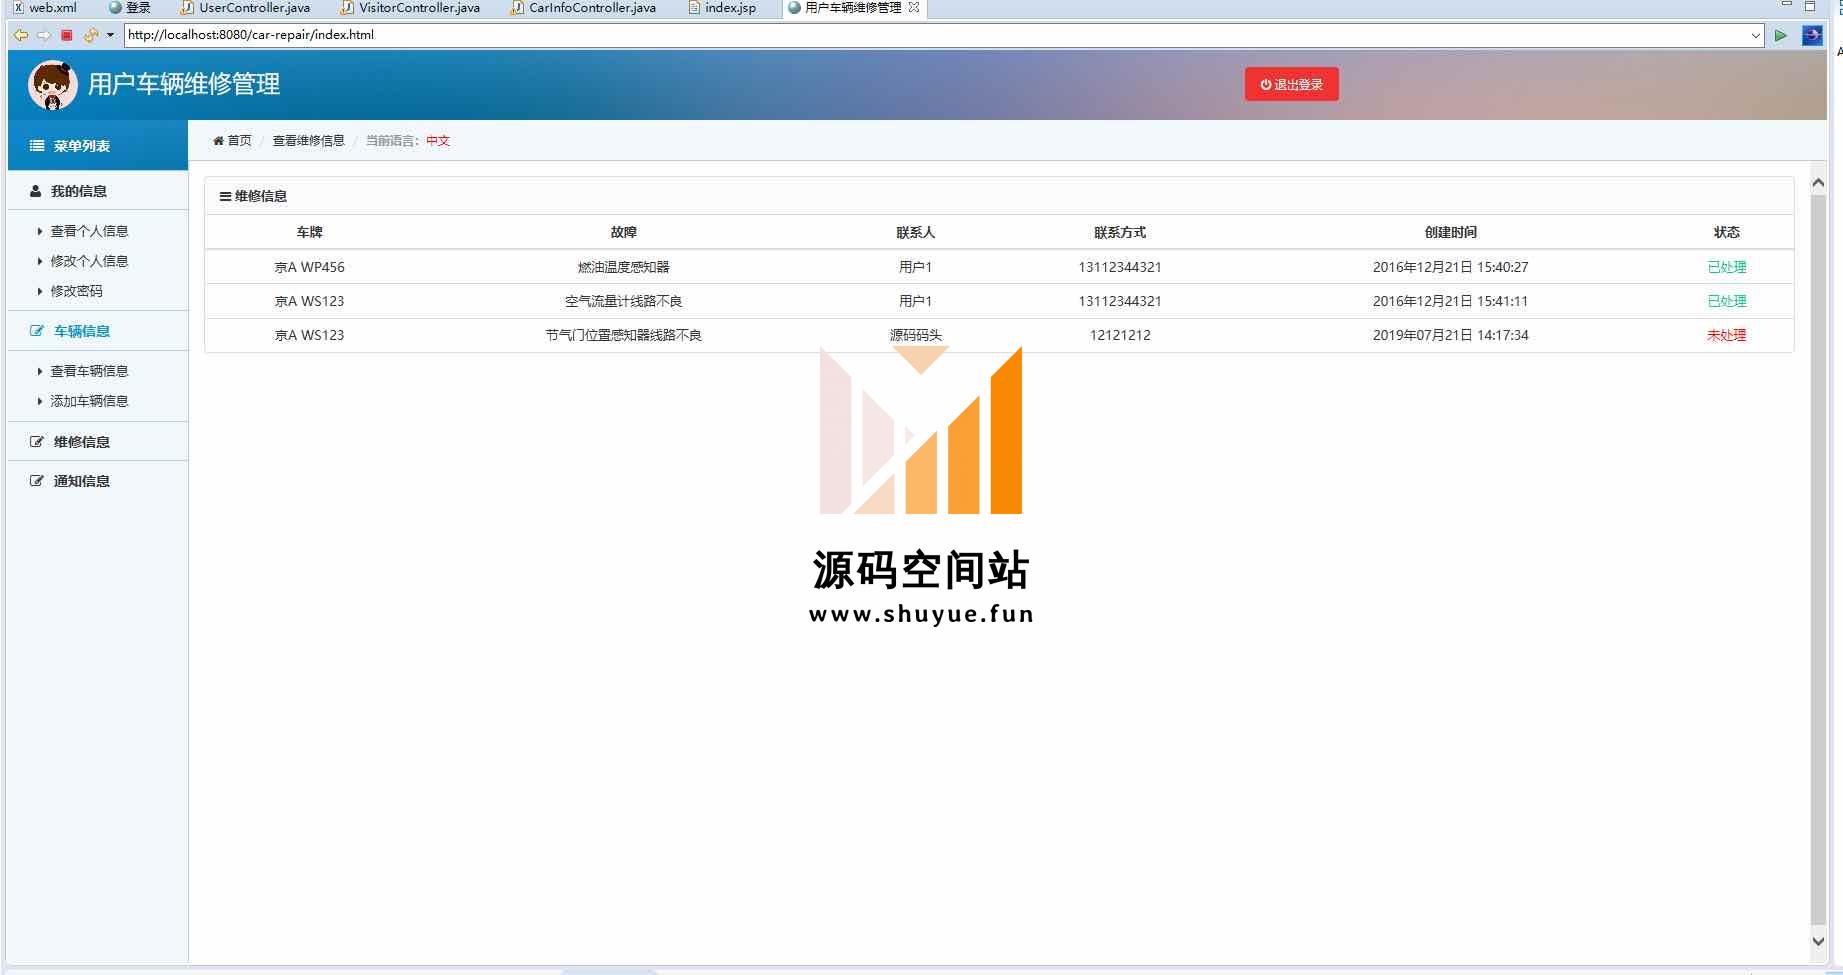Refresh the page with the refresh icon

pos(91,35)
